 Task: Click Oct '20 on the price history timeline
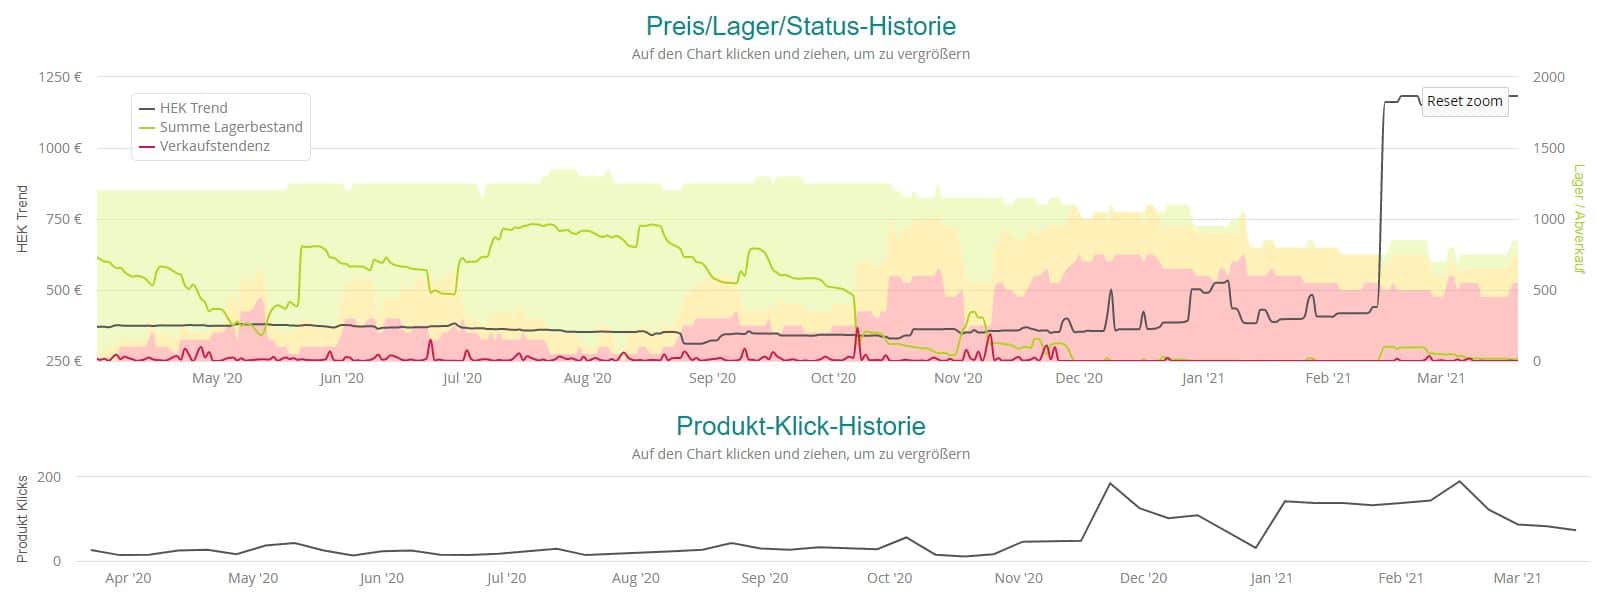[x=833, y=378]
